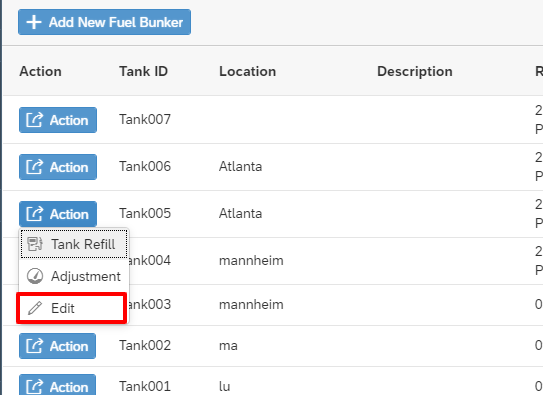This screenshot has width=543, height=395.
Task: Click the Atlanta location for Tank006
Action: (x=240, y=167)
